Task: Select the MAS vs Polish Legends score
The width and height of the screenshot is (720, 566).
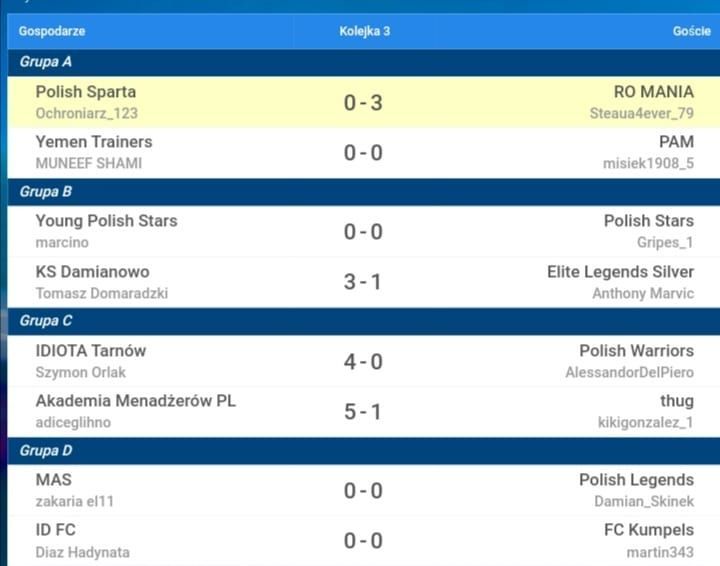Action: click(x=363, y=491)
